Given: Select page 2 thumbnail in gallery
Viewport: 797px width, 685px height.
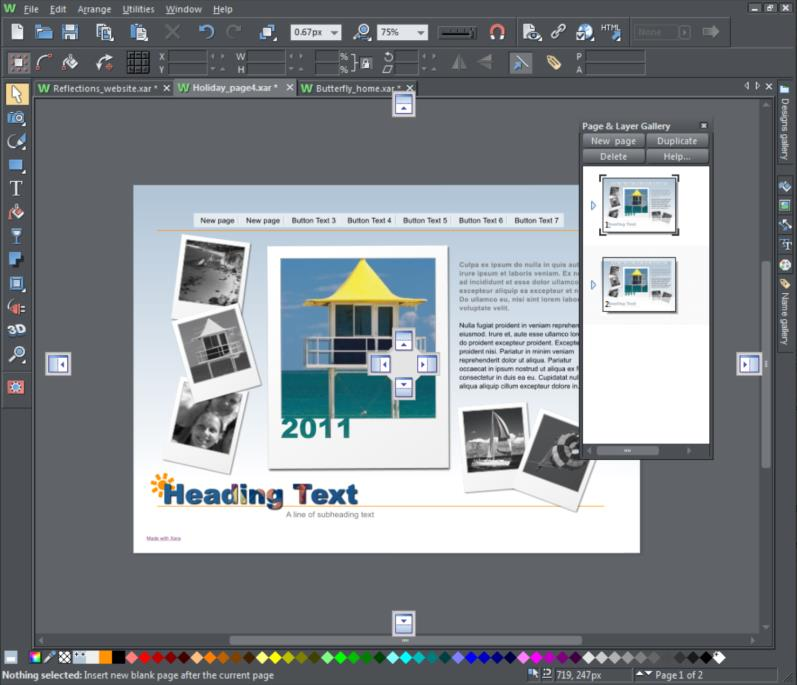Looking at the screenshot, I should point(639,284).
